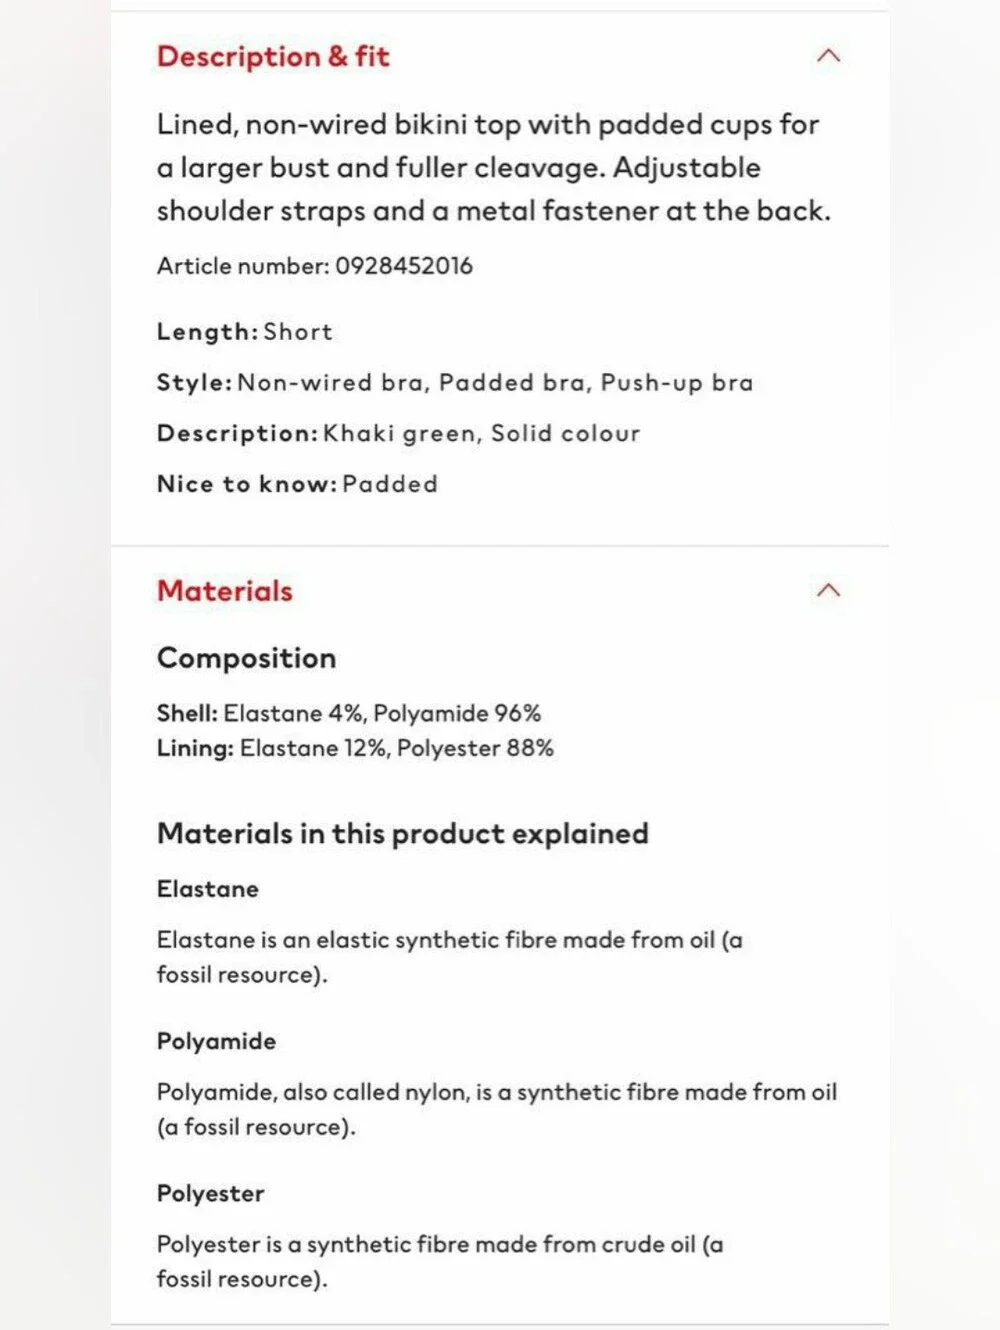Collapse the Materials section chevron
This screenshot has height=1330, width=1000.
pyautogui.click(x=828, y=590)
